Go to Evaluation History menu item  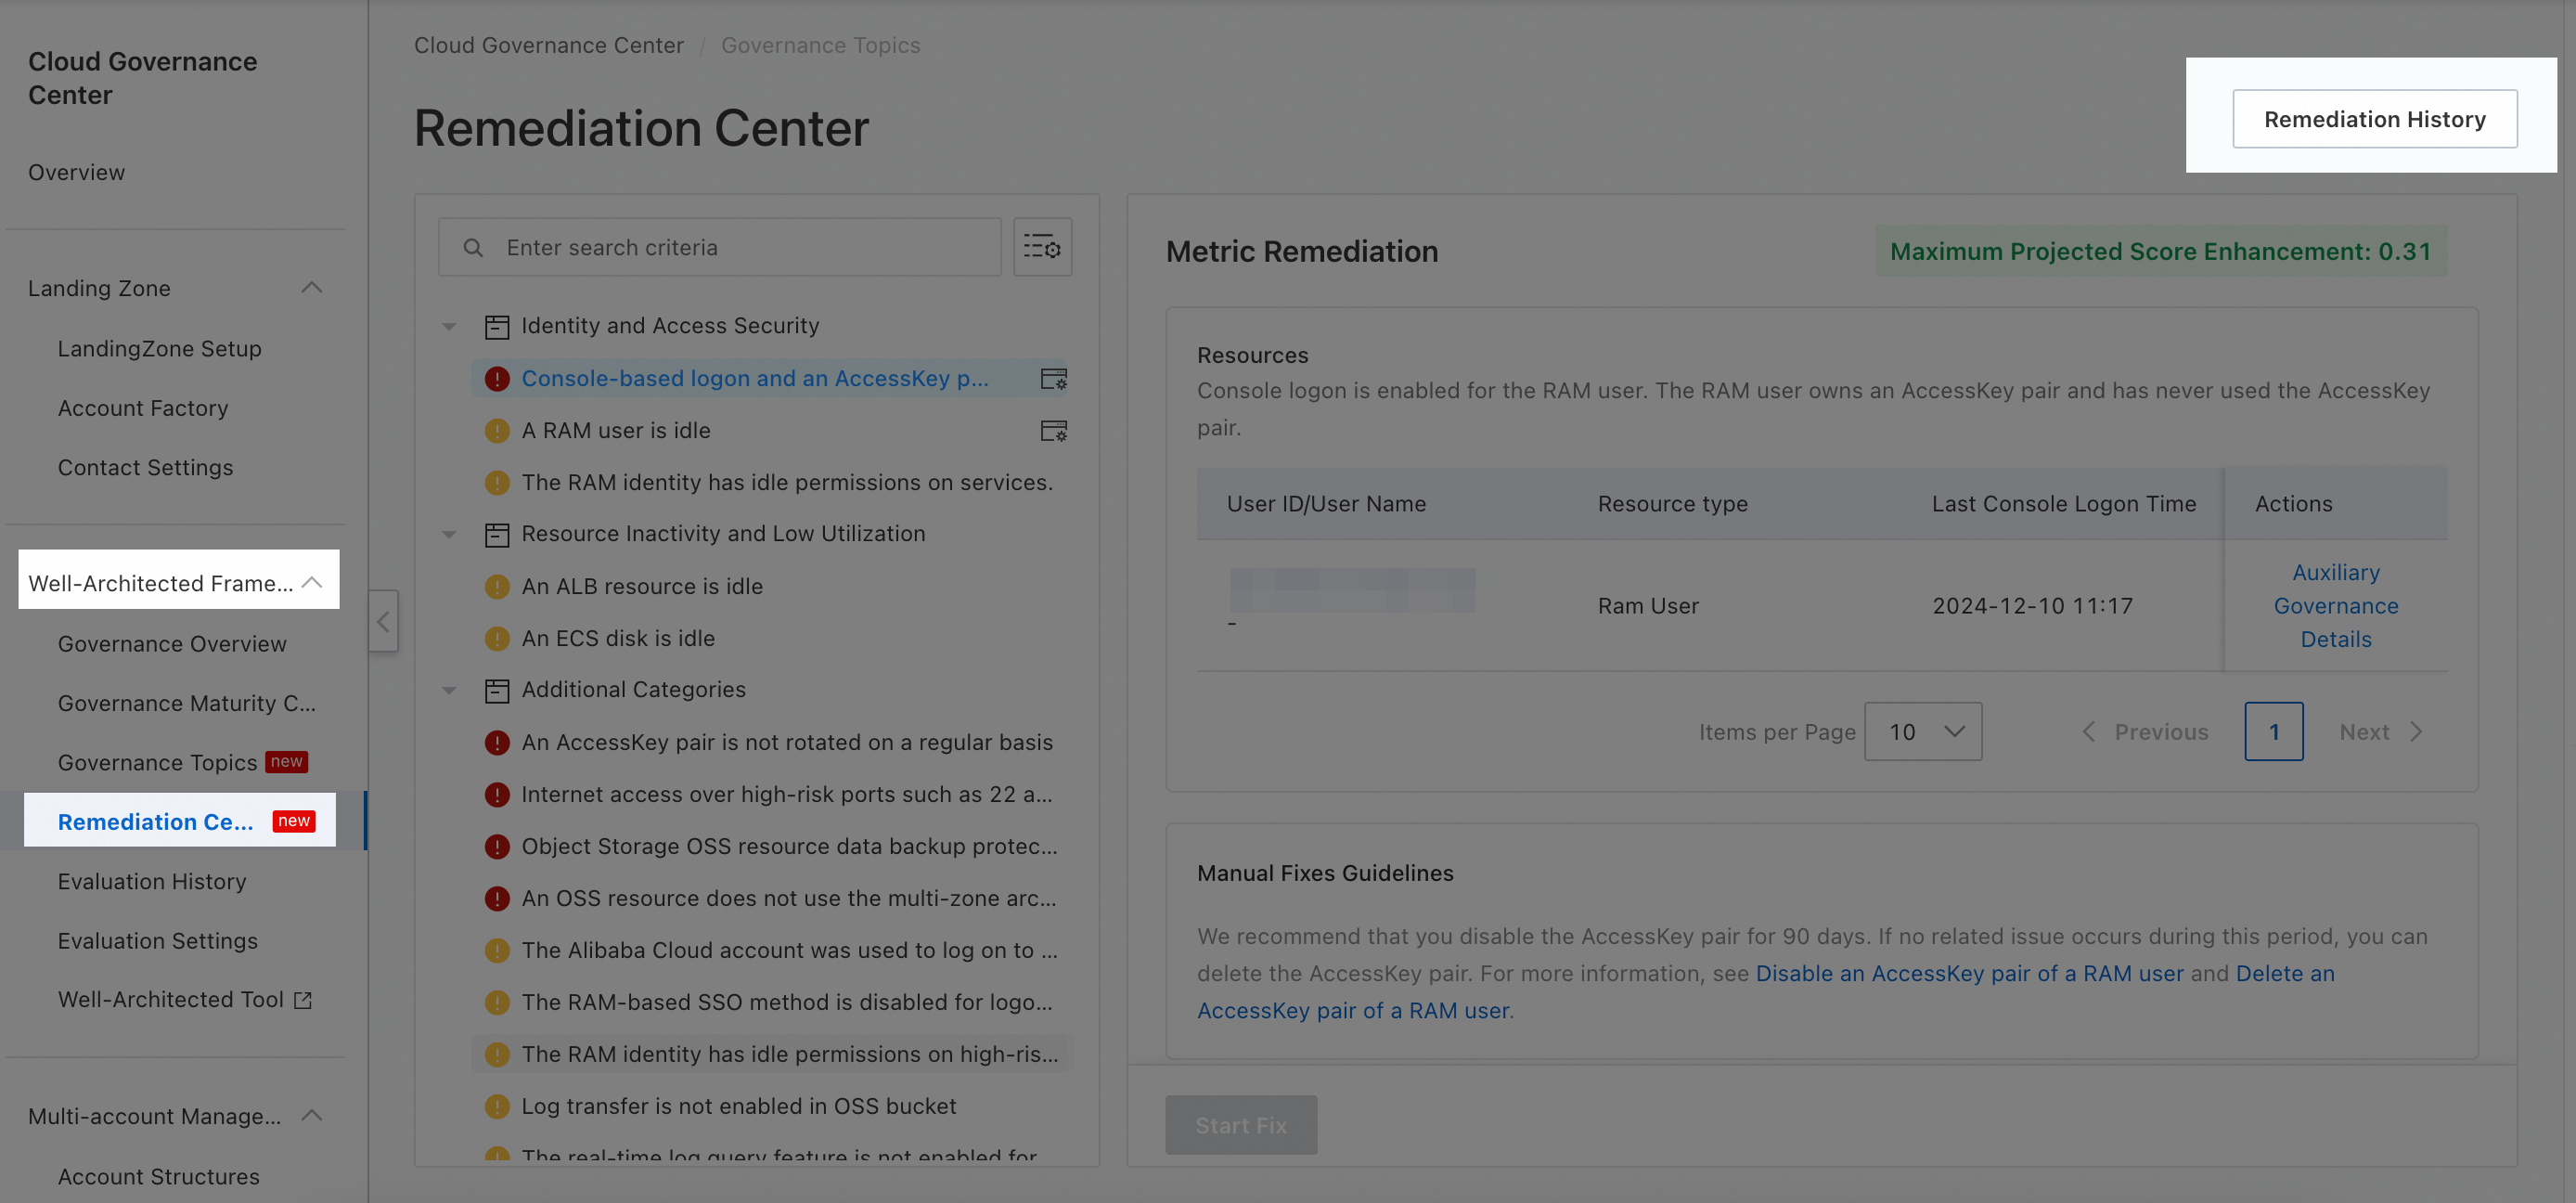click(152, 881)
